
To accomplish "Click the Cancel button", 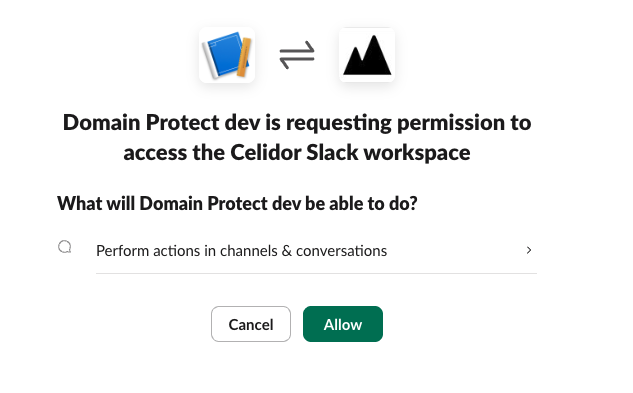I will point(251,324).
